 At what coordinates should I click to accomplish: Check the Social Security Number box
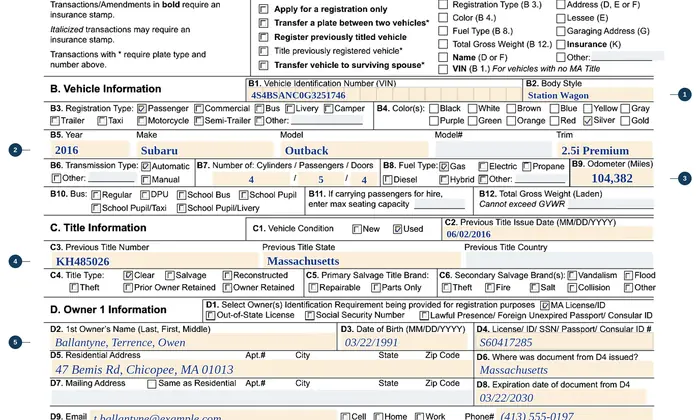[310, 316]
